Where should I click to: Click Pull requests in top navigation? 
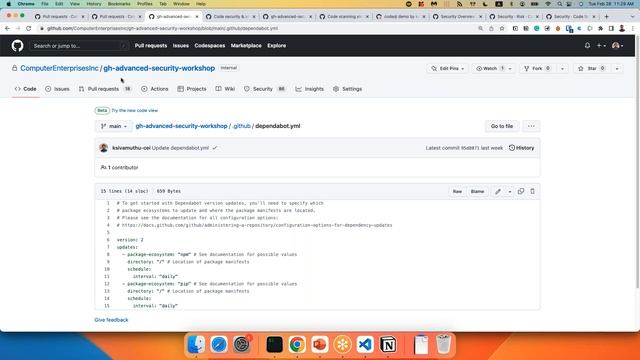pyautogui.click(x=151, y=46)
